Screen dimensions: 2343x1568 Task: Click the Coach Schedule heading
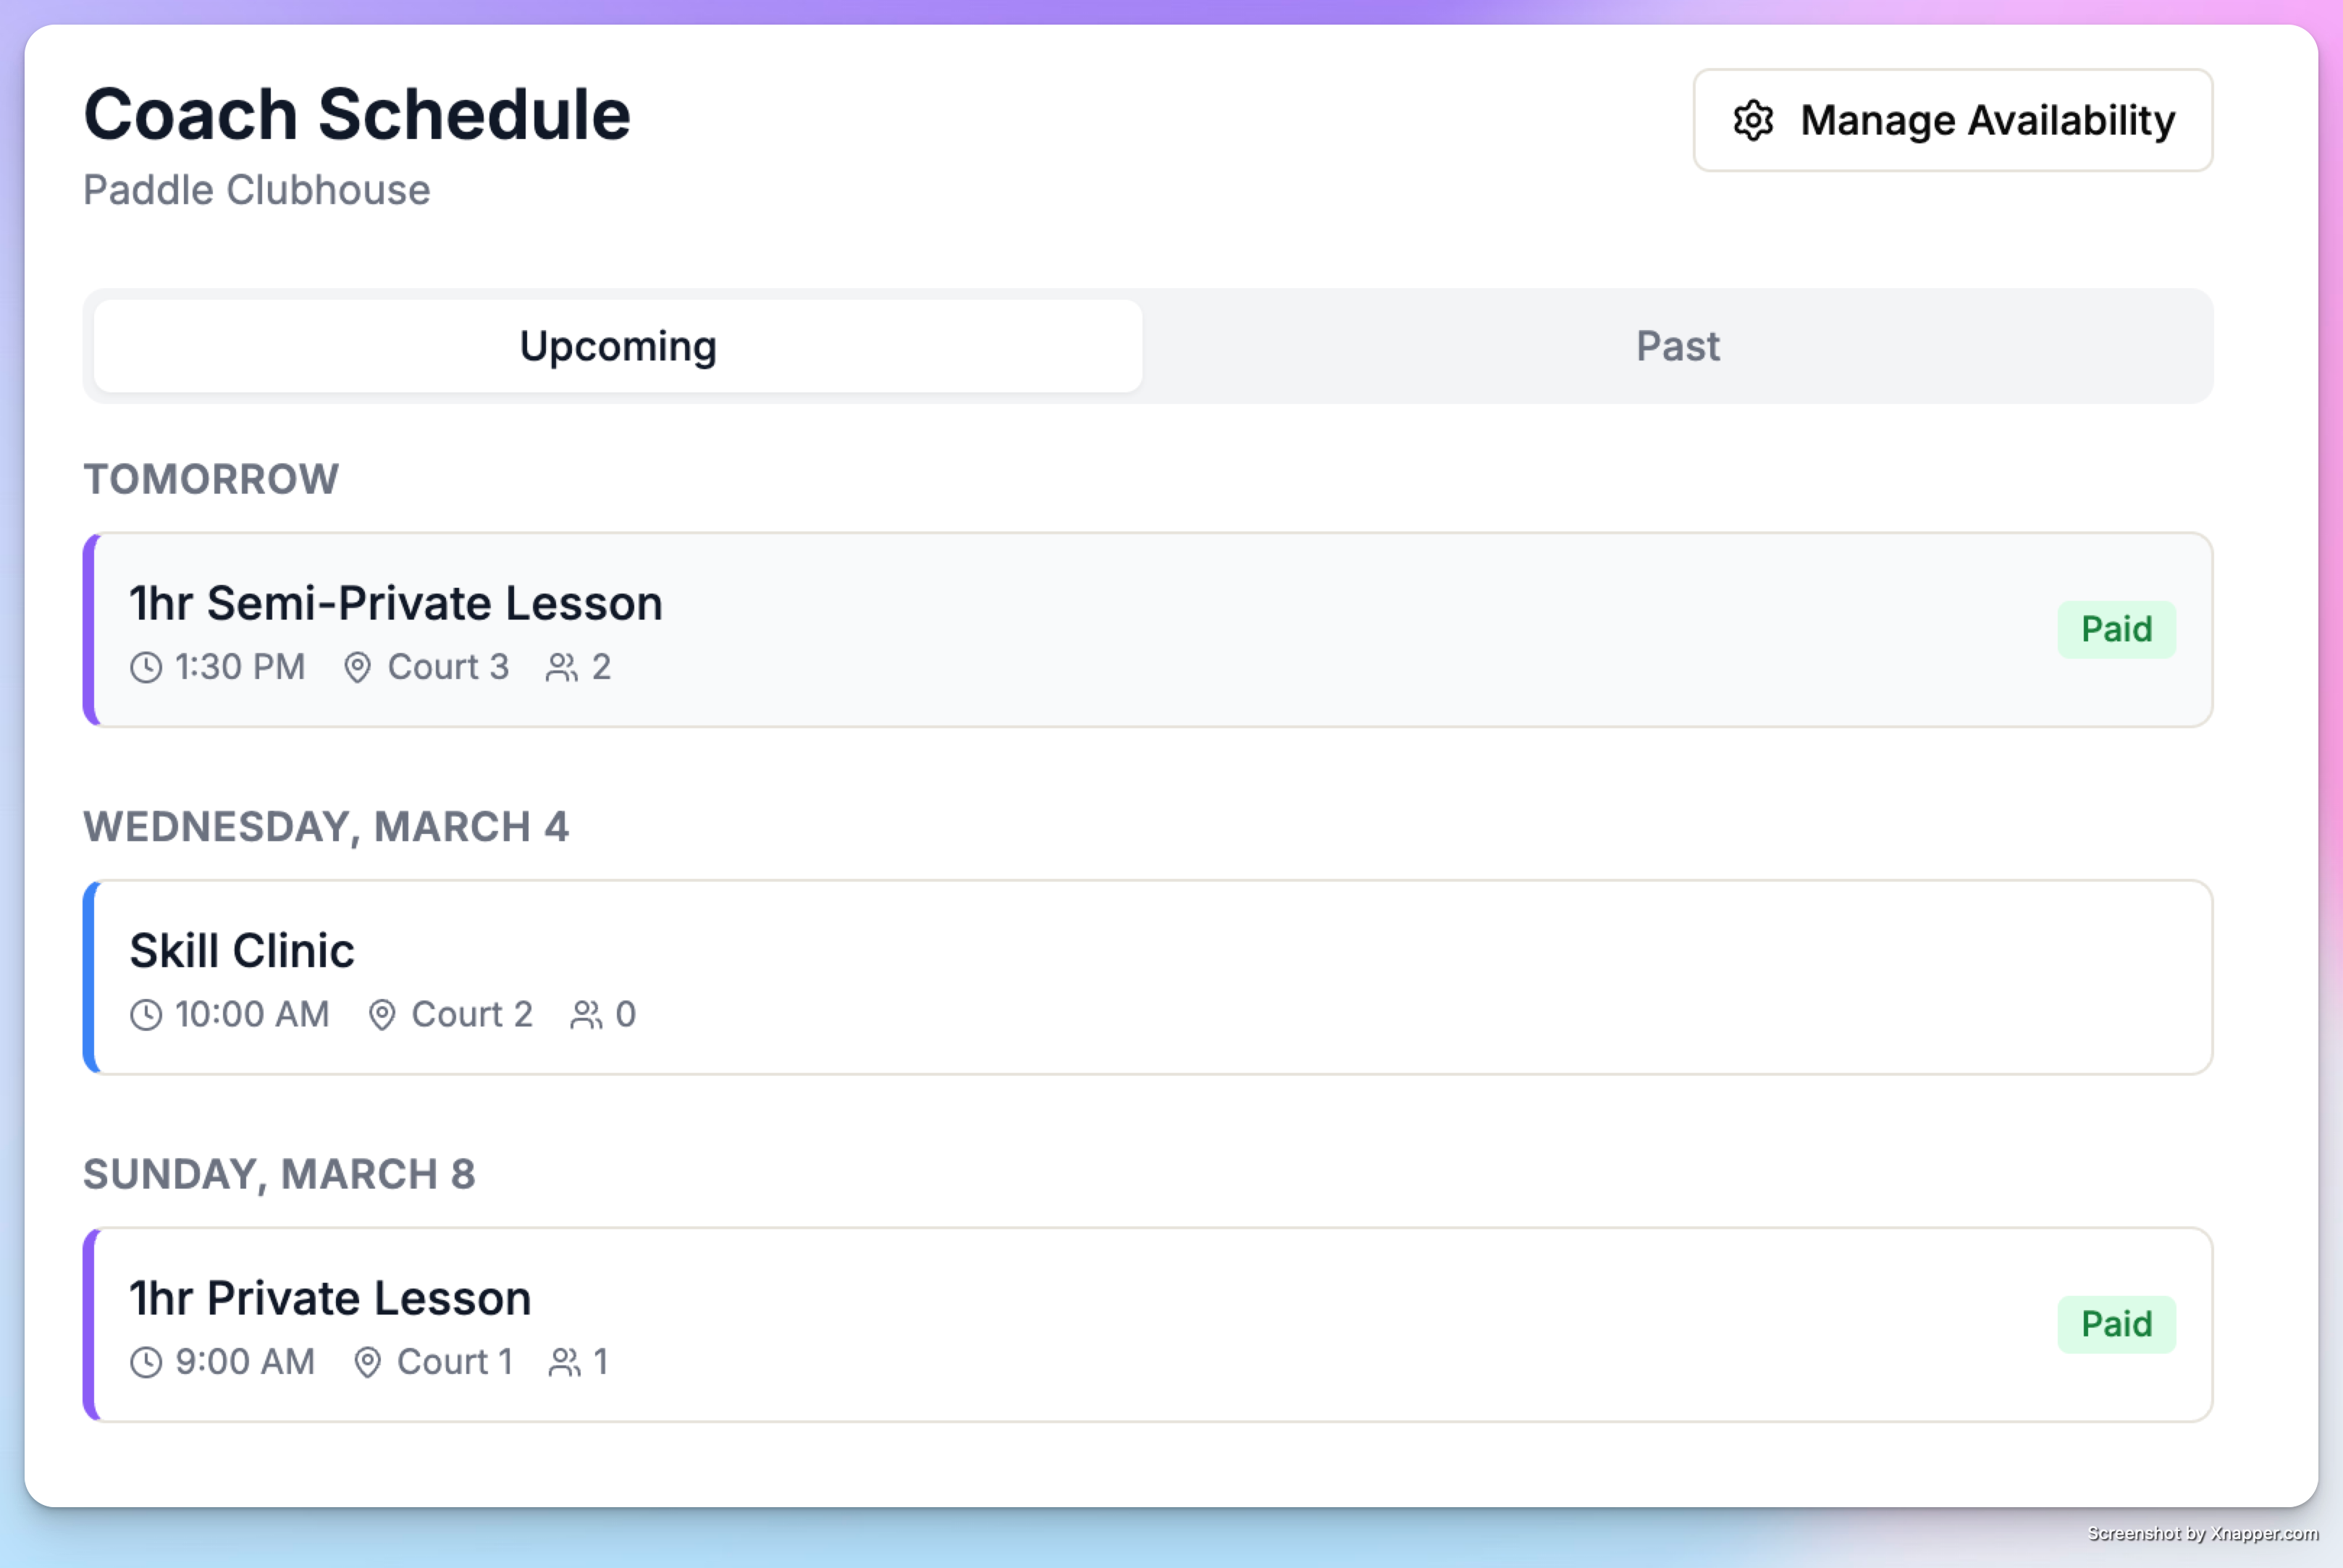tap(357, 114)
